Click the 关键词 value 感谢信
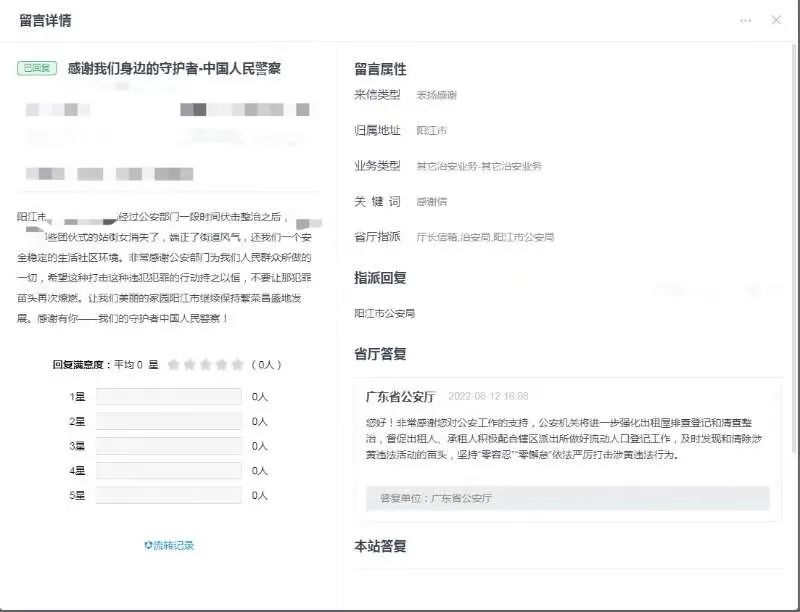 (x=431, y=202)
